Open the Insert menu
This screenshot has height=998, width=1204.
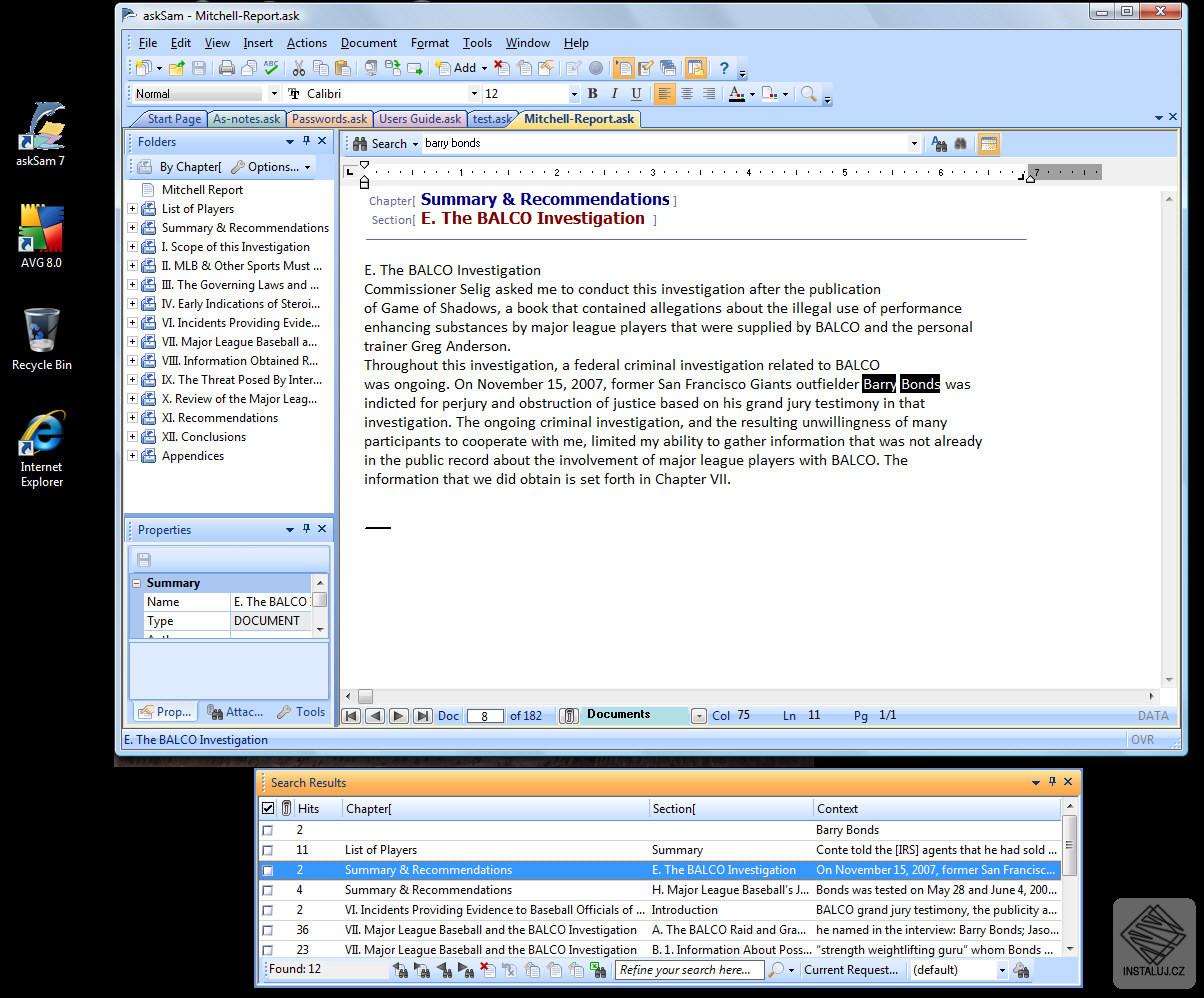257,43
